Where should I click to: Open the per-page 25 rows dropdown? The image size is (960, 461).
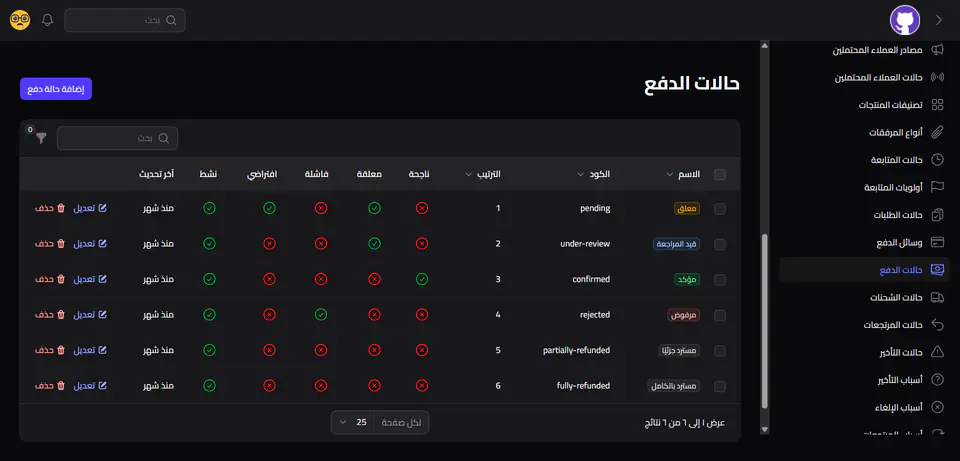352,422
